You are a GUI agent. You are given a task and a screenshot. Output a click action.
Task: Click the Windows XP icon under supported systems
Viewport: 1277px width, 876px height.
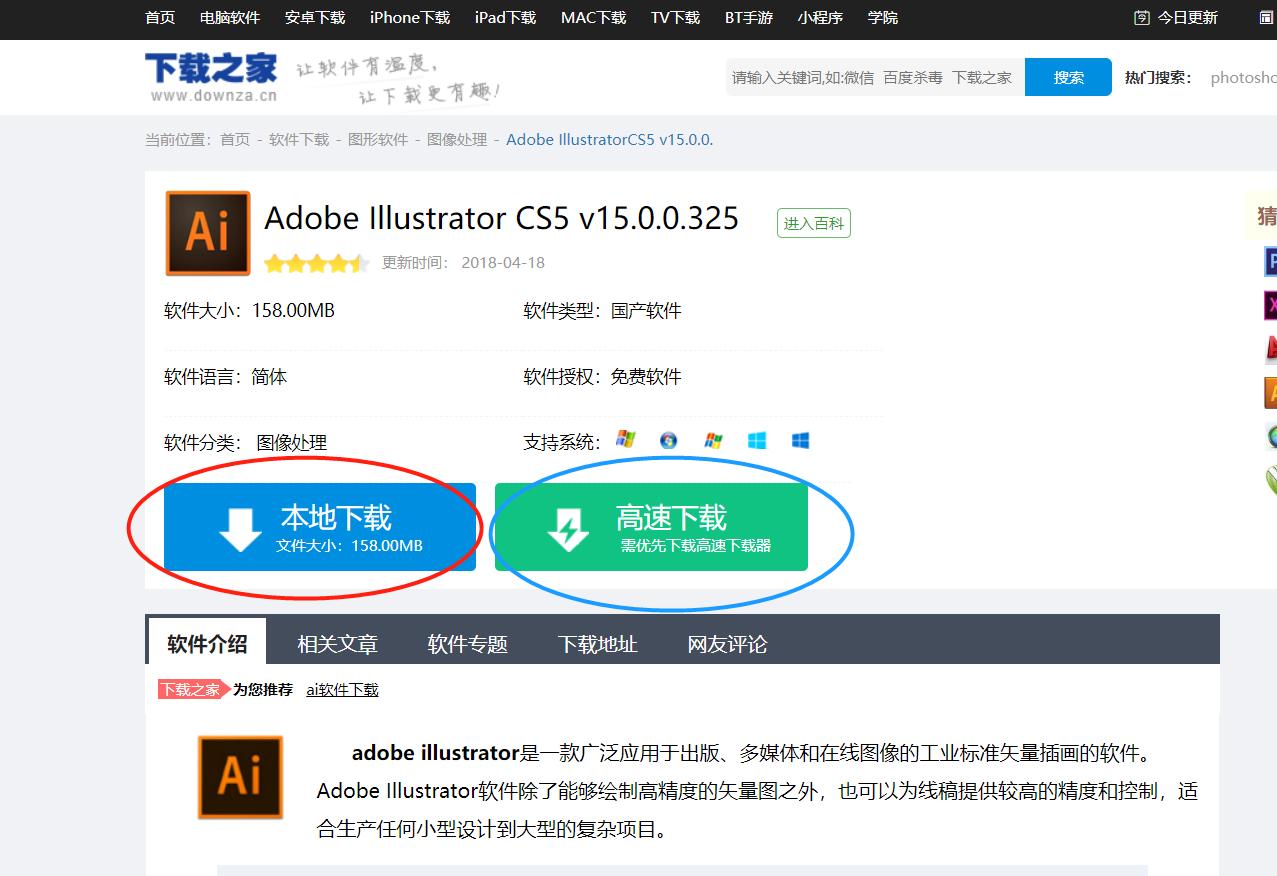[628, 439]
